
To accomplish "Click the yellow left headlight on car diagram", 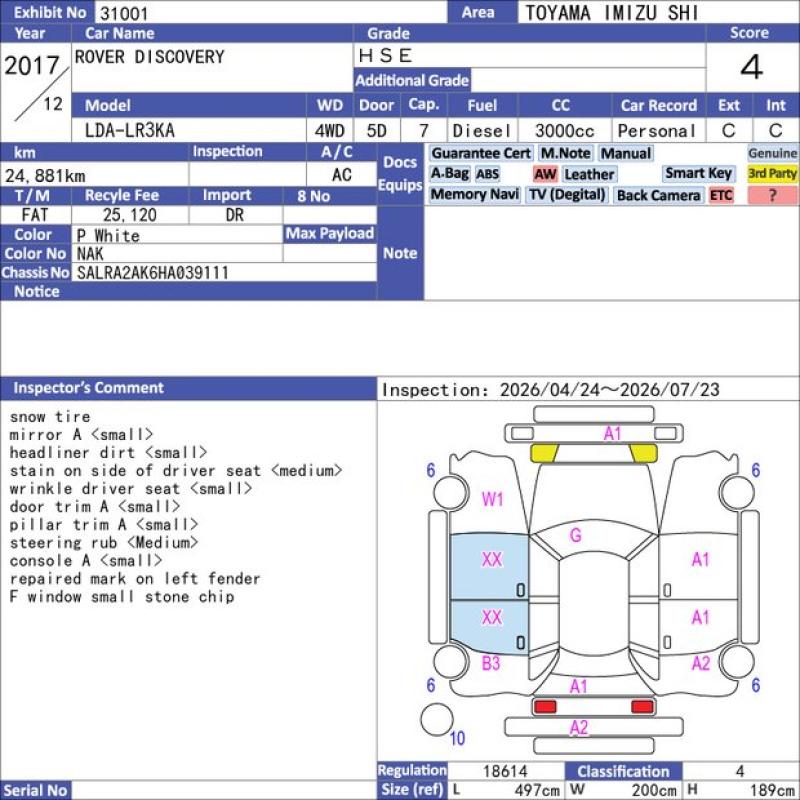I will (544, 453).
